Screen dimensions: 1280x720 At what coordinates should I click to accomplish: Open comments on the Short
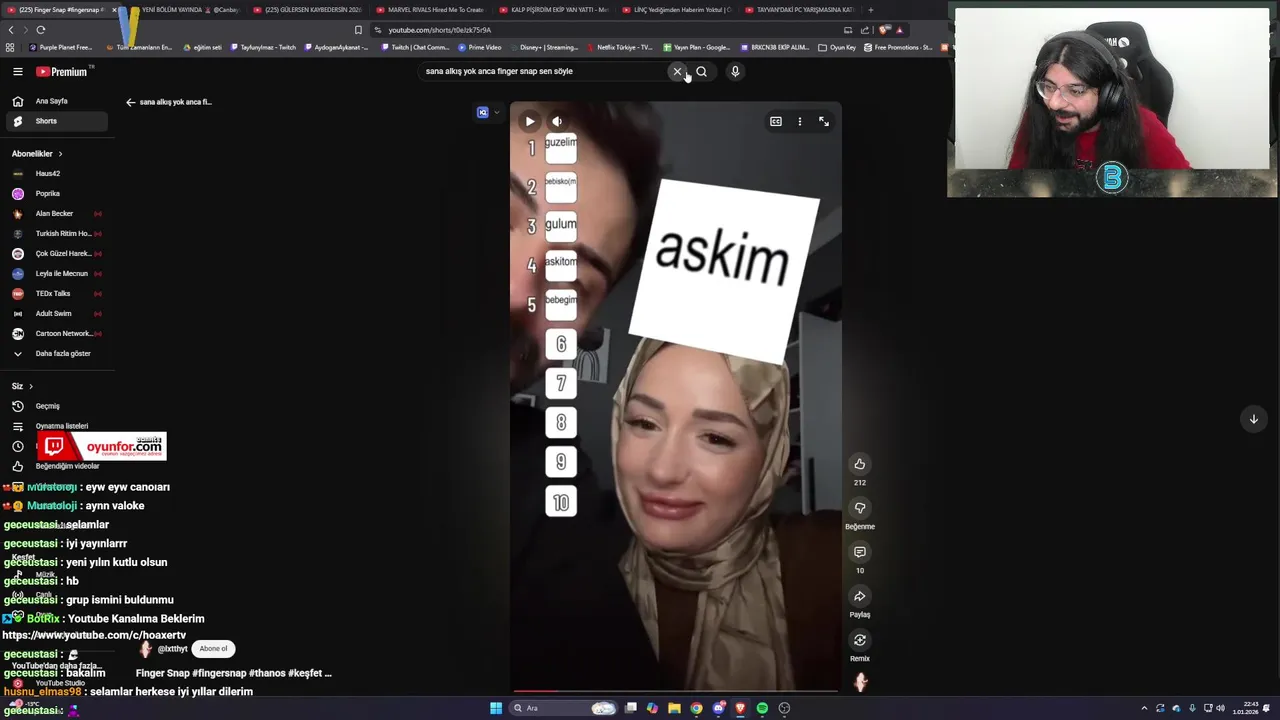click(859, 552)
